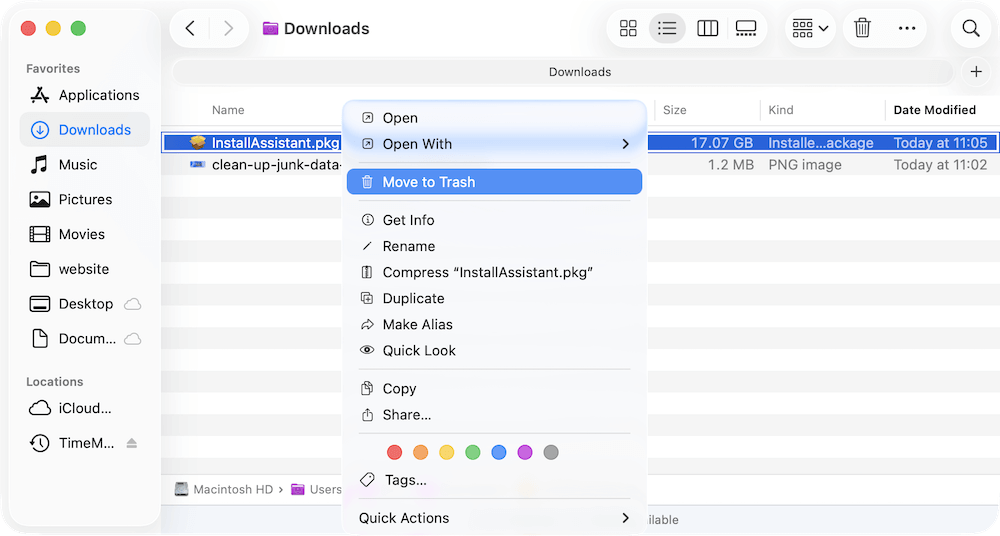Choose Duplicate in context menu
The height and width of the screenshot is (536, 1000).
(494, 299)
